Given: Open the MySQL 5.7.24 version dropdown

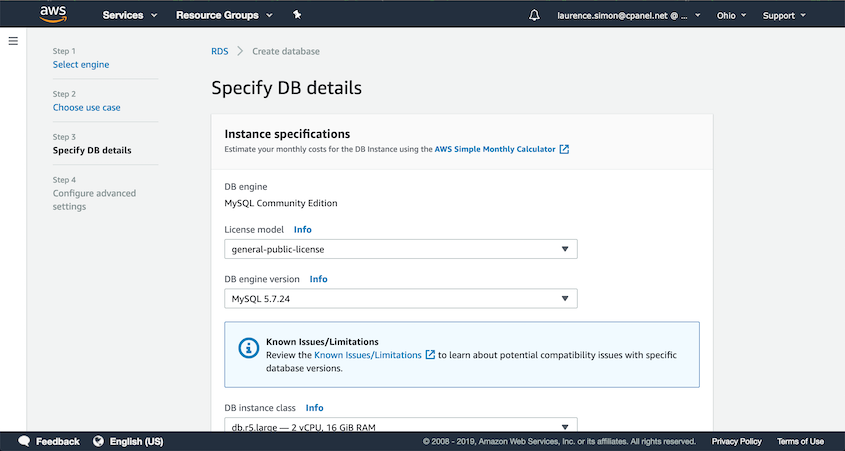Looking at the screenshot, I should pyautogui.click(x=401, y=299).
